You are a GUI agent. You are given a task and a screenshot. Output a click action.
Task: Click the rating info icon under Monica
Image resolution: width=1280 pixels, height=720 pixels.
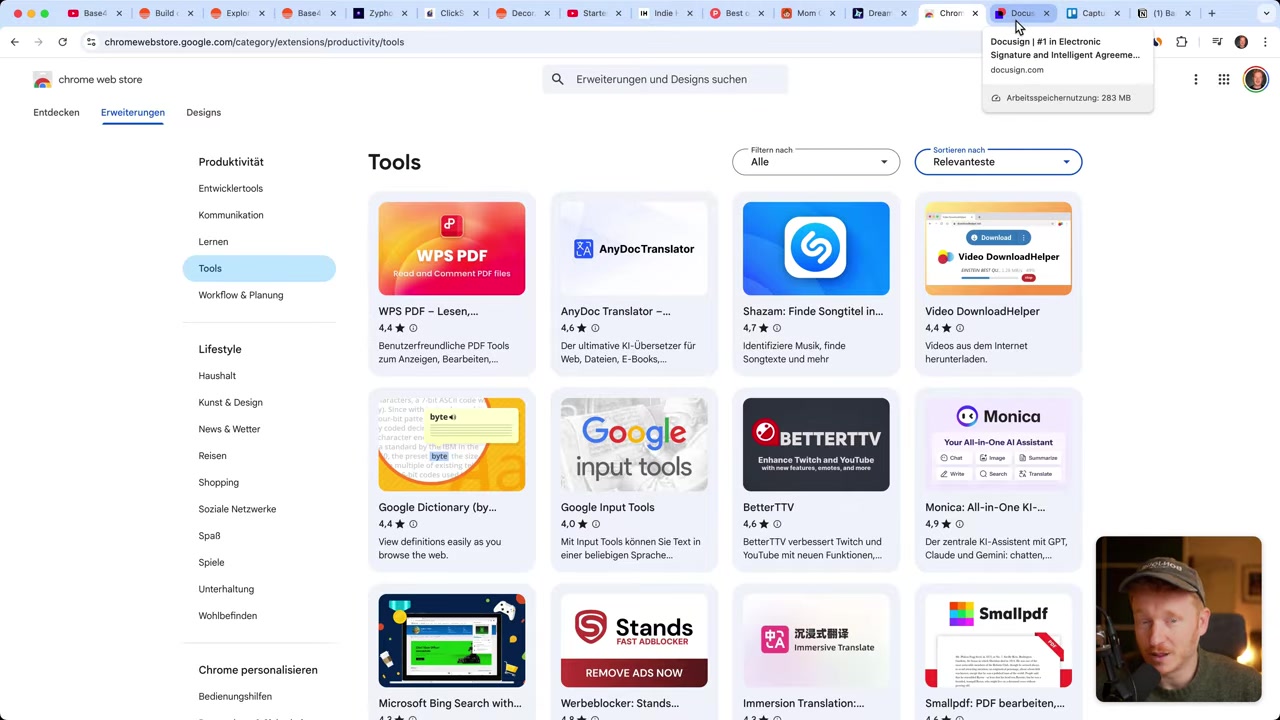point(960,524)
